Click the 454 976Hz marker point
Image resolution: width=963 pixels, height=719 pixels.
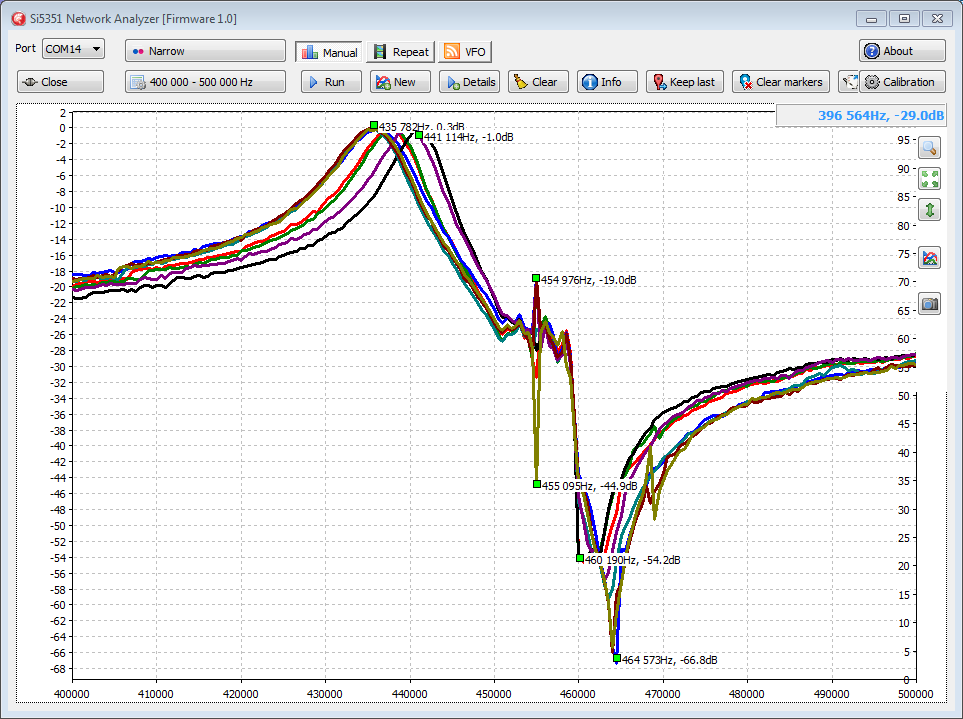536,279
